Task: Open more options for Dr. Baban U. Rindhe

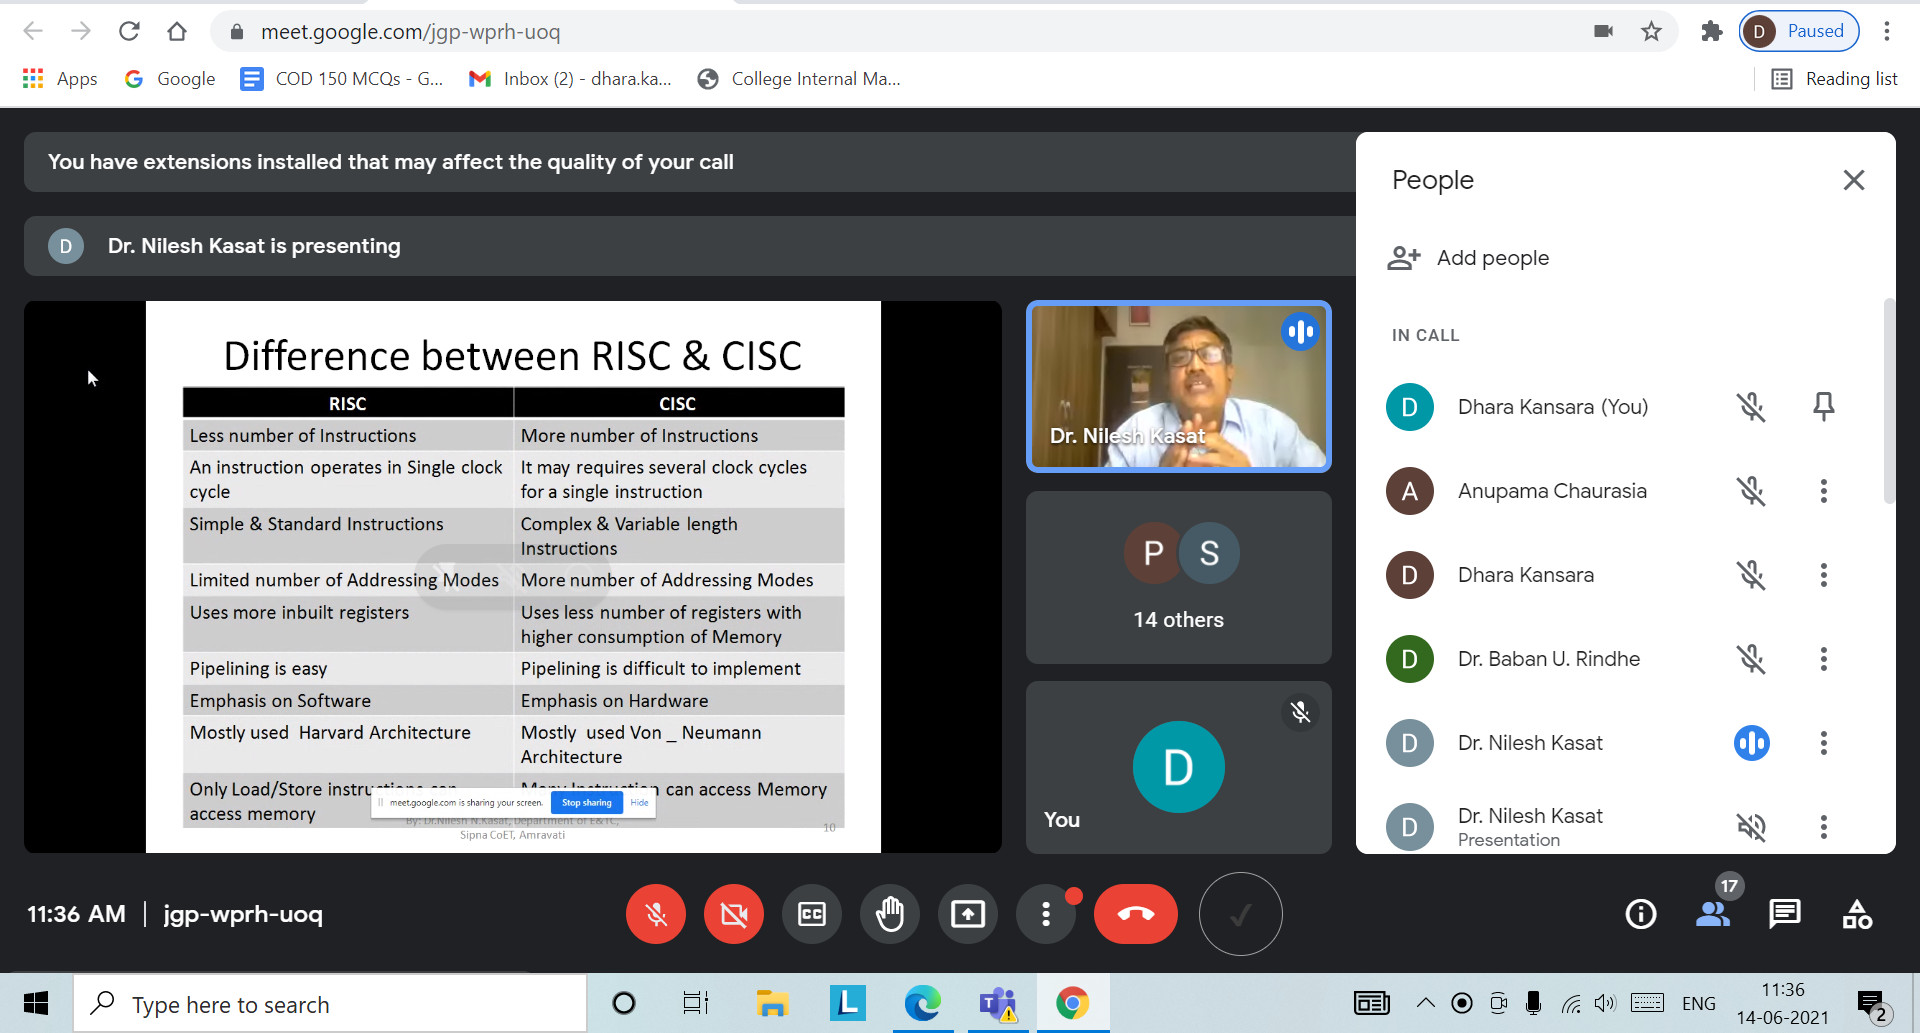Action: (1823, 659)
